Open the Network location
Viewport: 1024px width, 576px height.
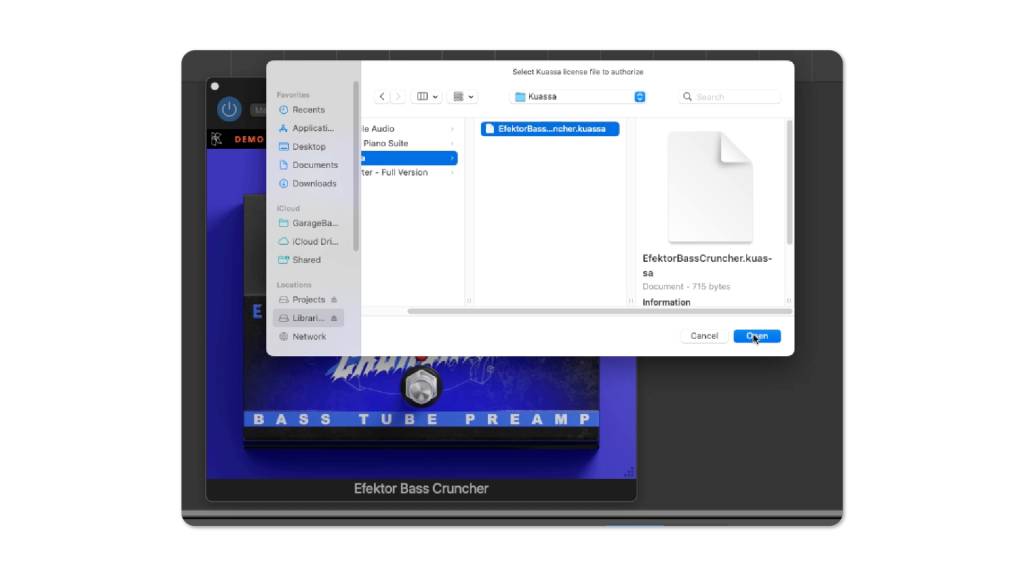pos(303,336)
